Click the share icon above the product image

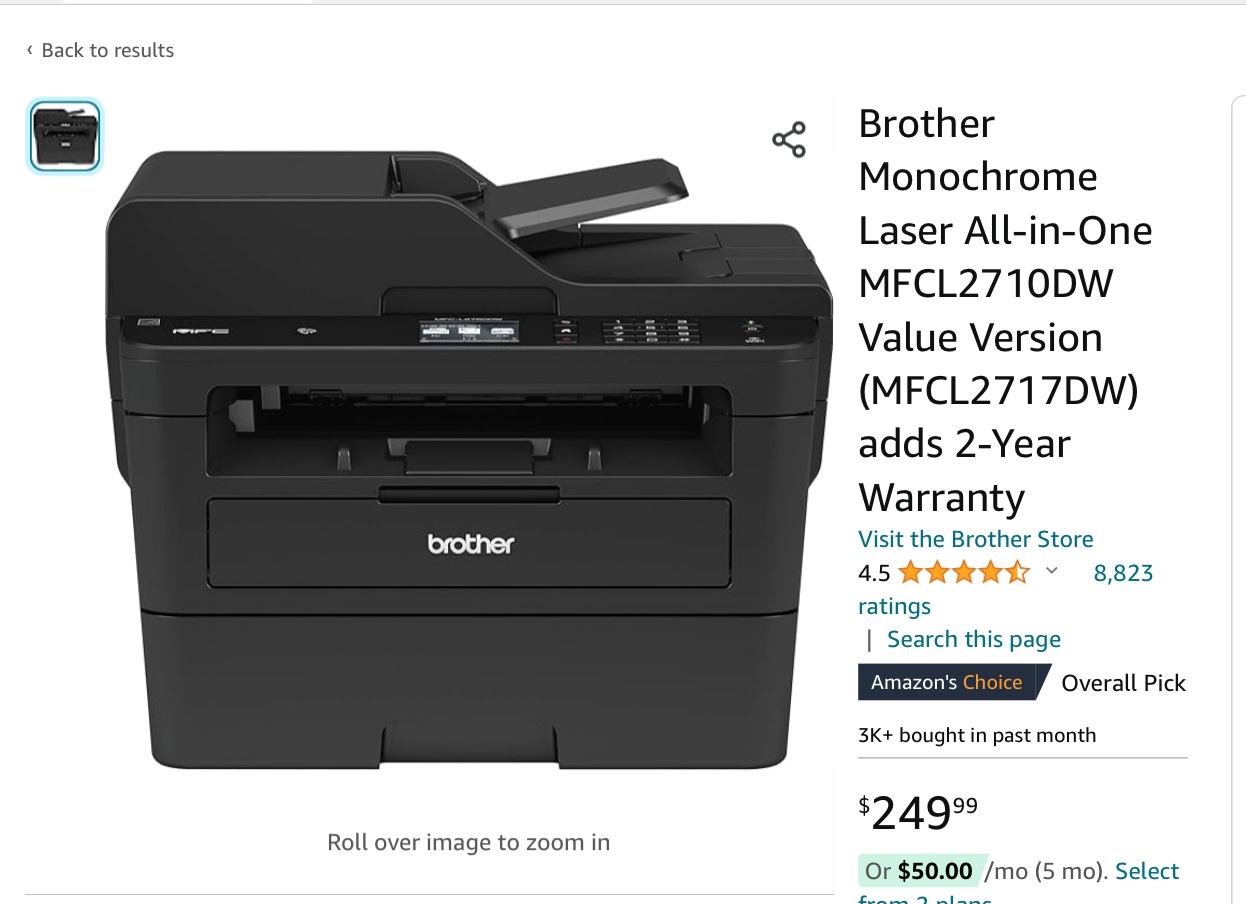(x=789, y=140)
